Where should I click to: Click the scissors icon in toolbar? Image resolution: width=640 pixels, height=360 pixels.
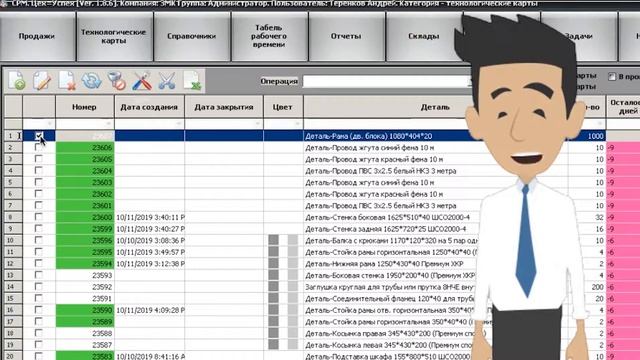tap(167, 80)
